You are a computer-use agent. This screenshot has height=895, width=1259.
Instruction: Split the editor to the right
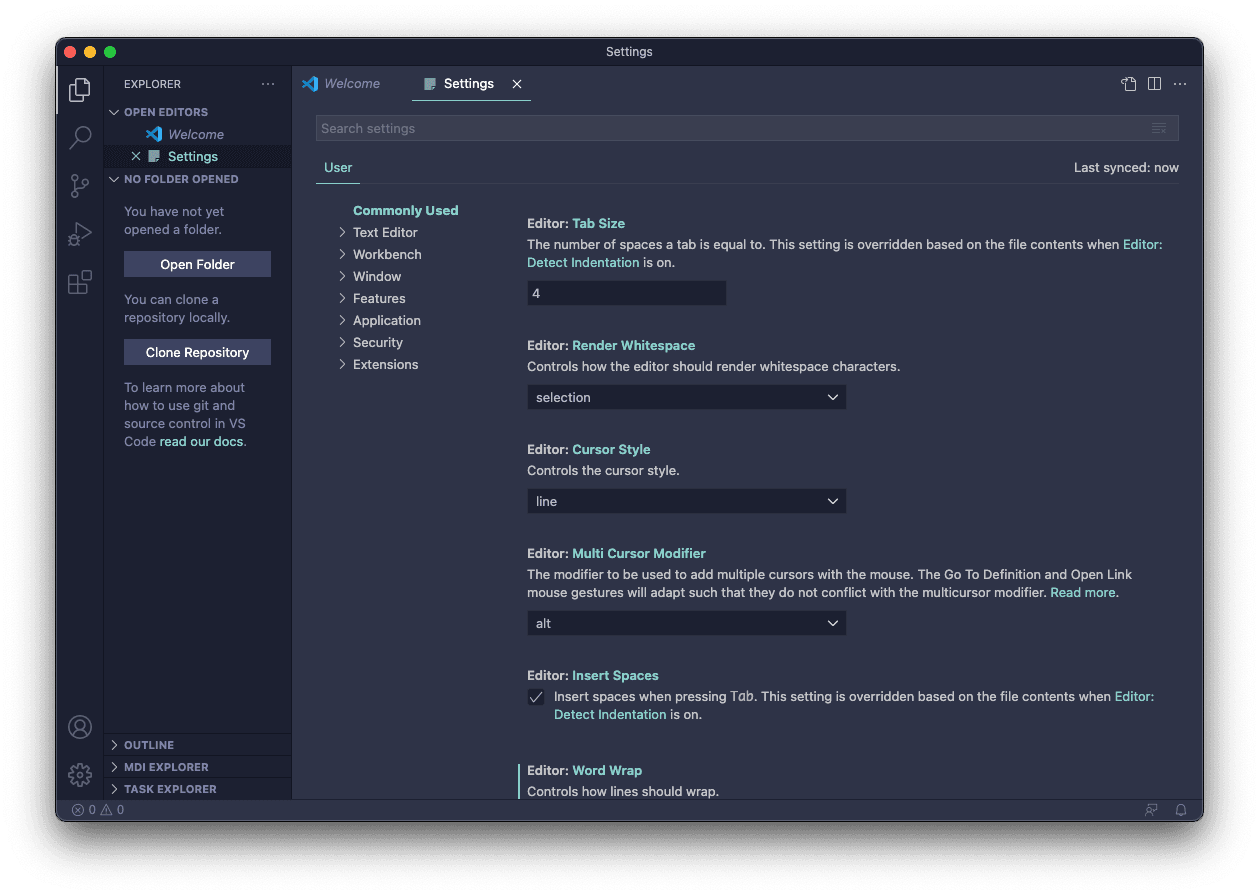click(1155, 84)
